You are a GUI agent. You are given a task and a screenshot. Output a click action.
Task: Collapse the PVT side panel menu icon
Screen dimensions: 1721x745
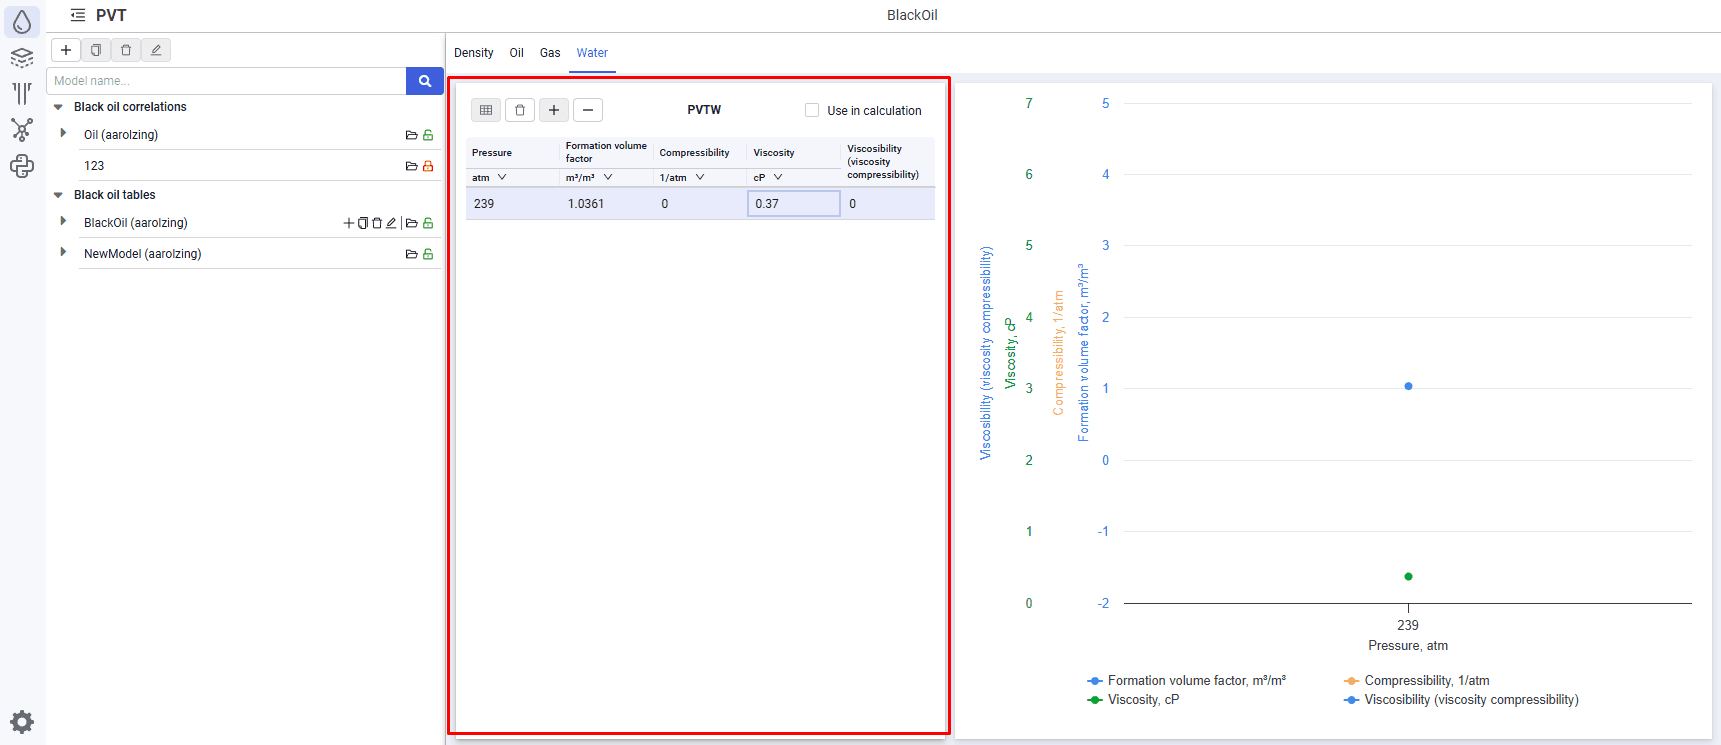point(78,15)
